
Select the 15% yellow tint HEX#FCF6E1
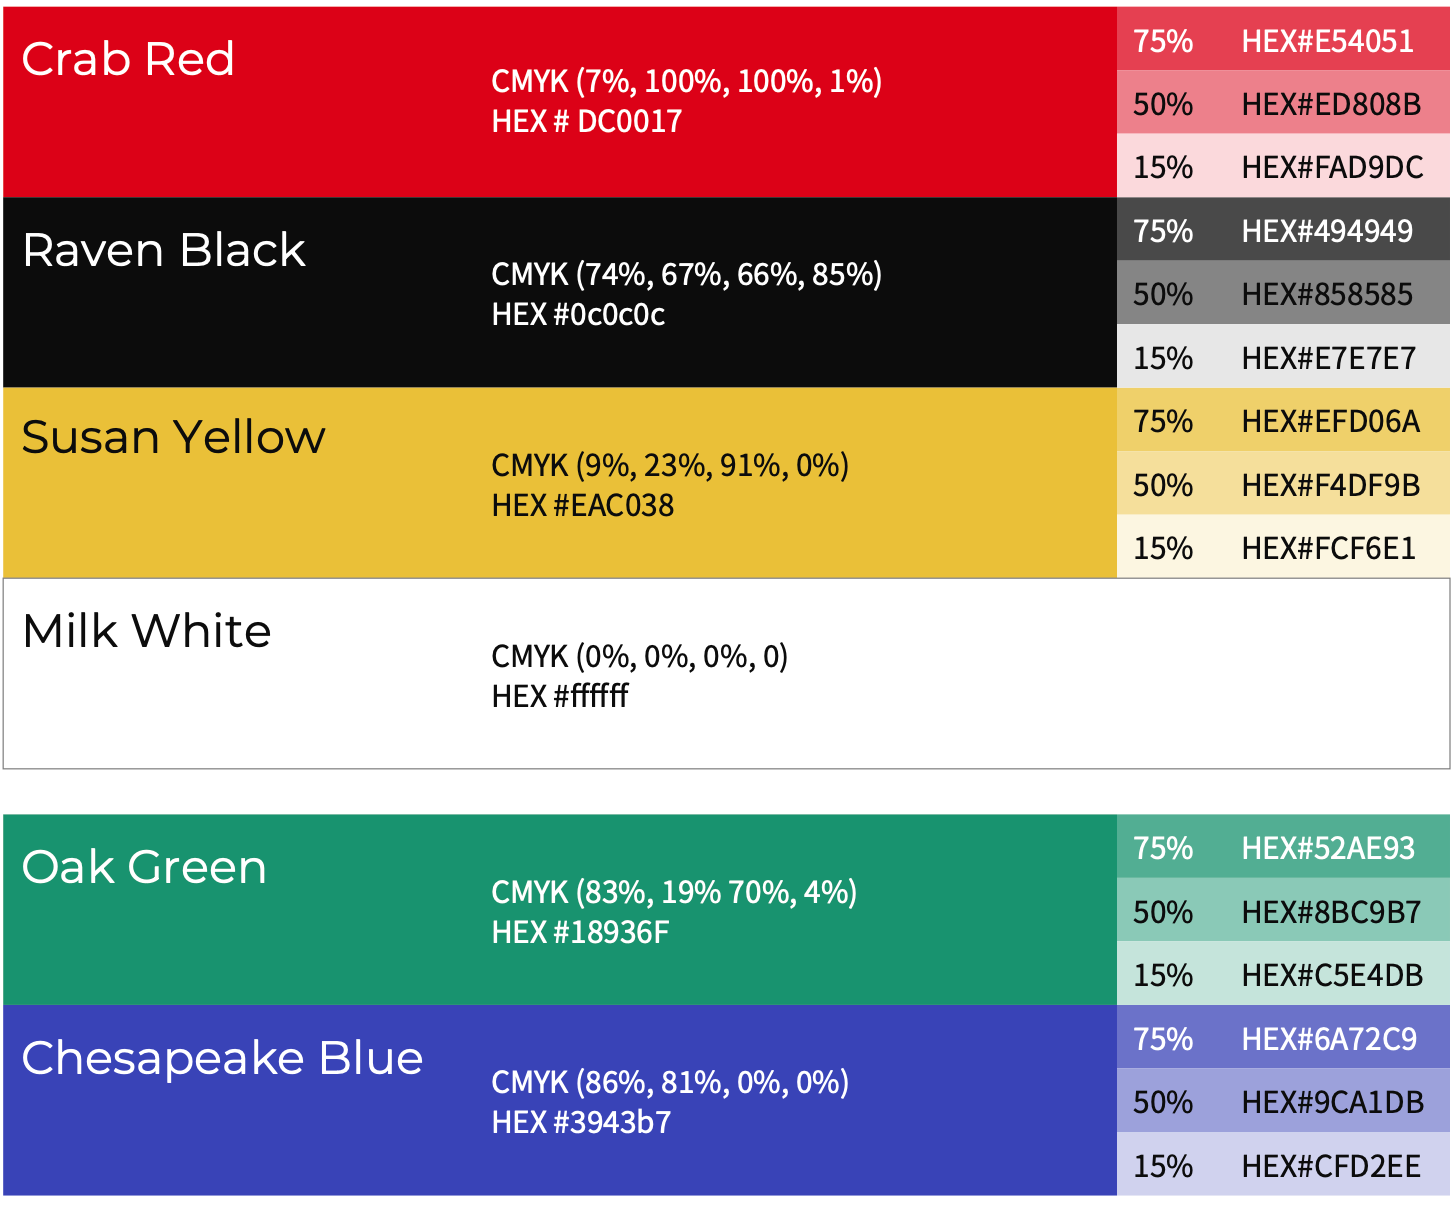[1283, 546]
